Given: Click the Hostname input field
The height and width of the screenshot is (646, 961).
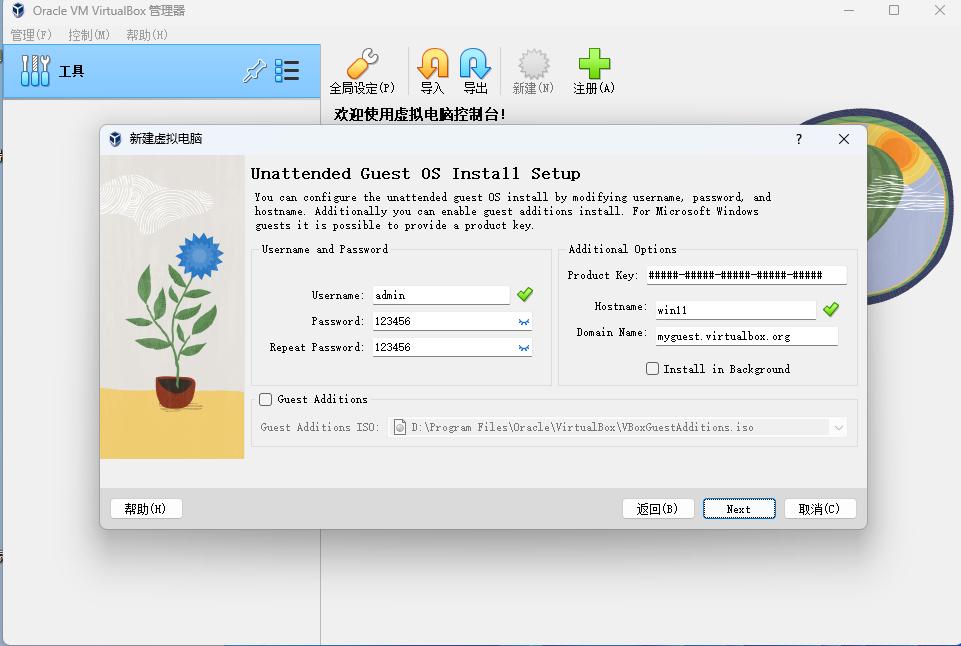Looking at the screenshot, I should pyautogui.click(x=735, y=310).
